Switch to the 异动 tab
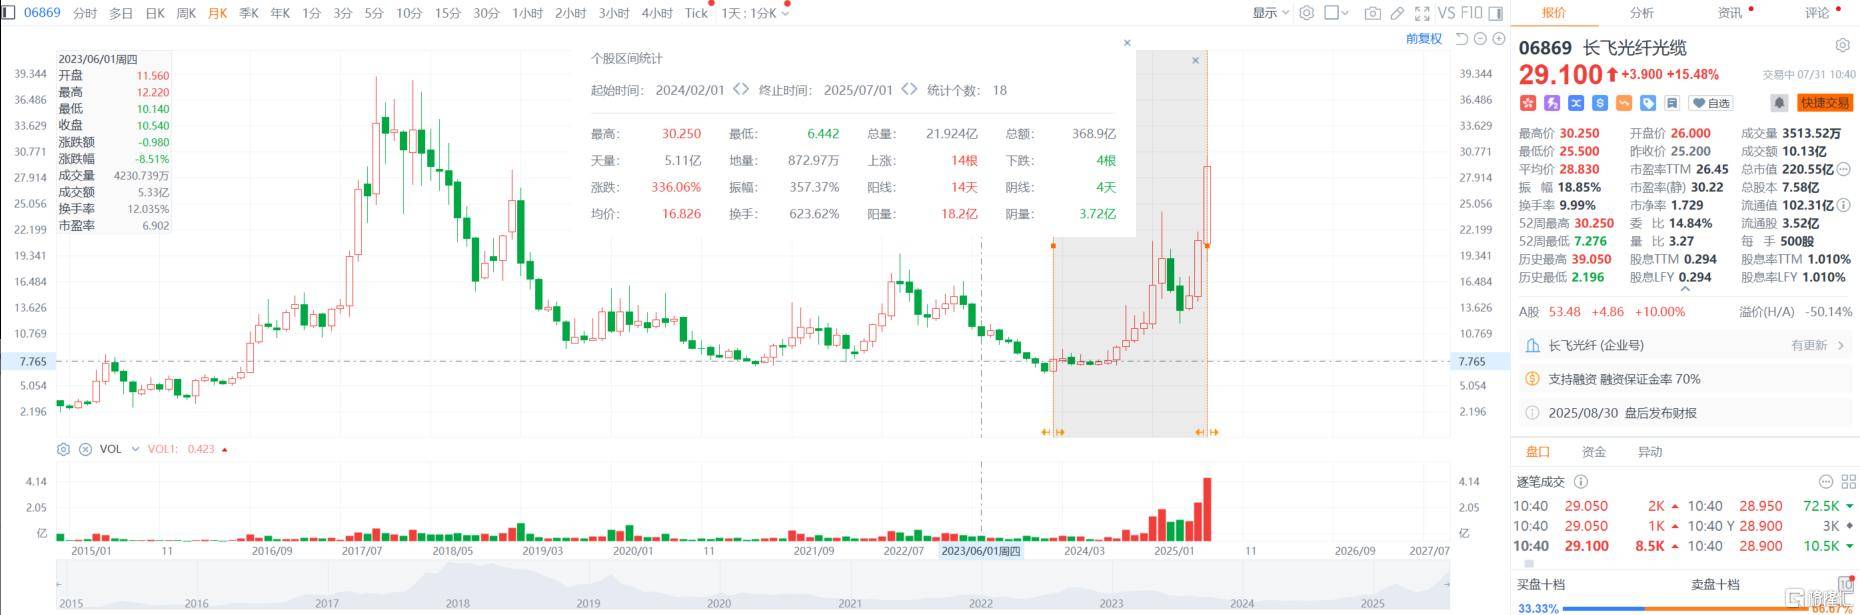The width and height of the screenshot is (1860, 615). coord(1650,452)
